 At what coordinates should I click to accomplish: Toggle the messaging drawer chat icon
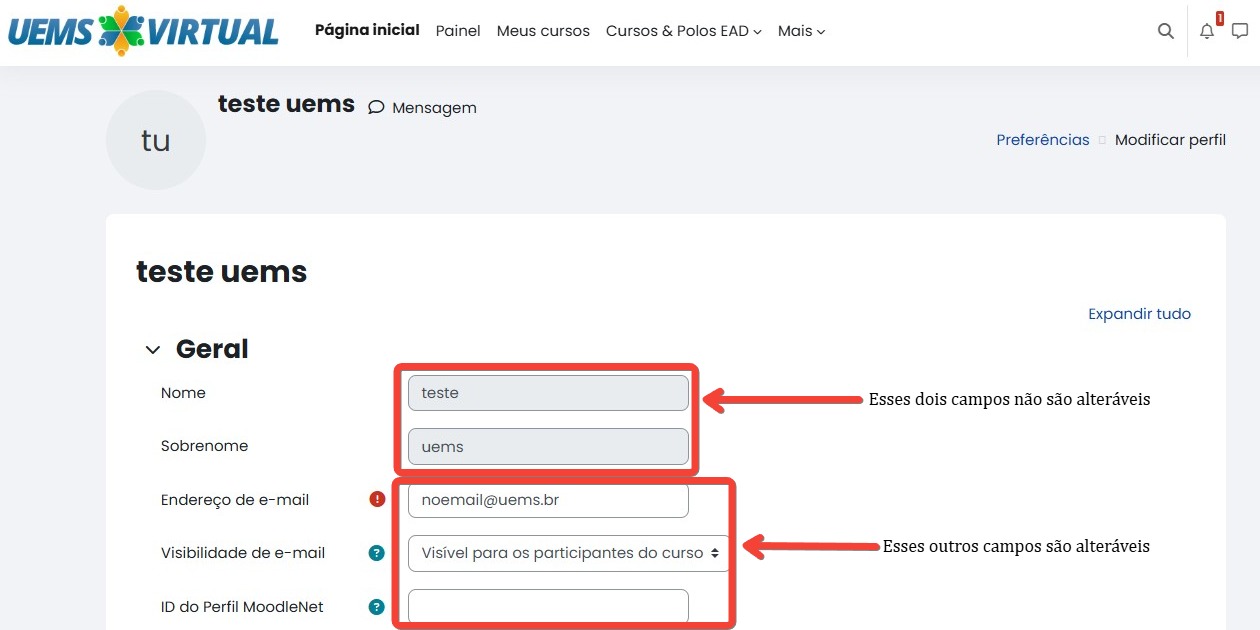[x=1240, y=31]
